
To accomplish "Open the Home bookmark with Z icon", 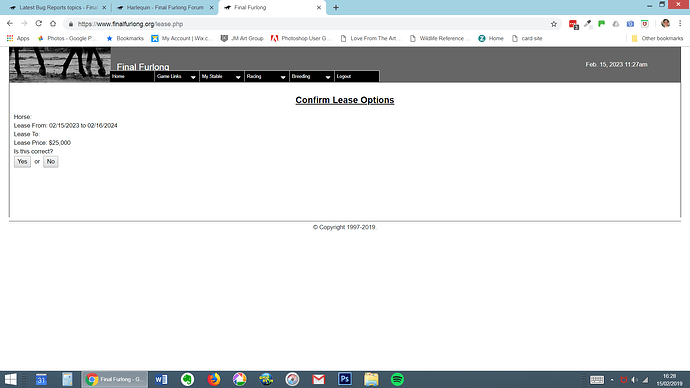I will pos(491,38).
